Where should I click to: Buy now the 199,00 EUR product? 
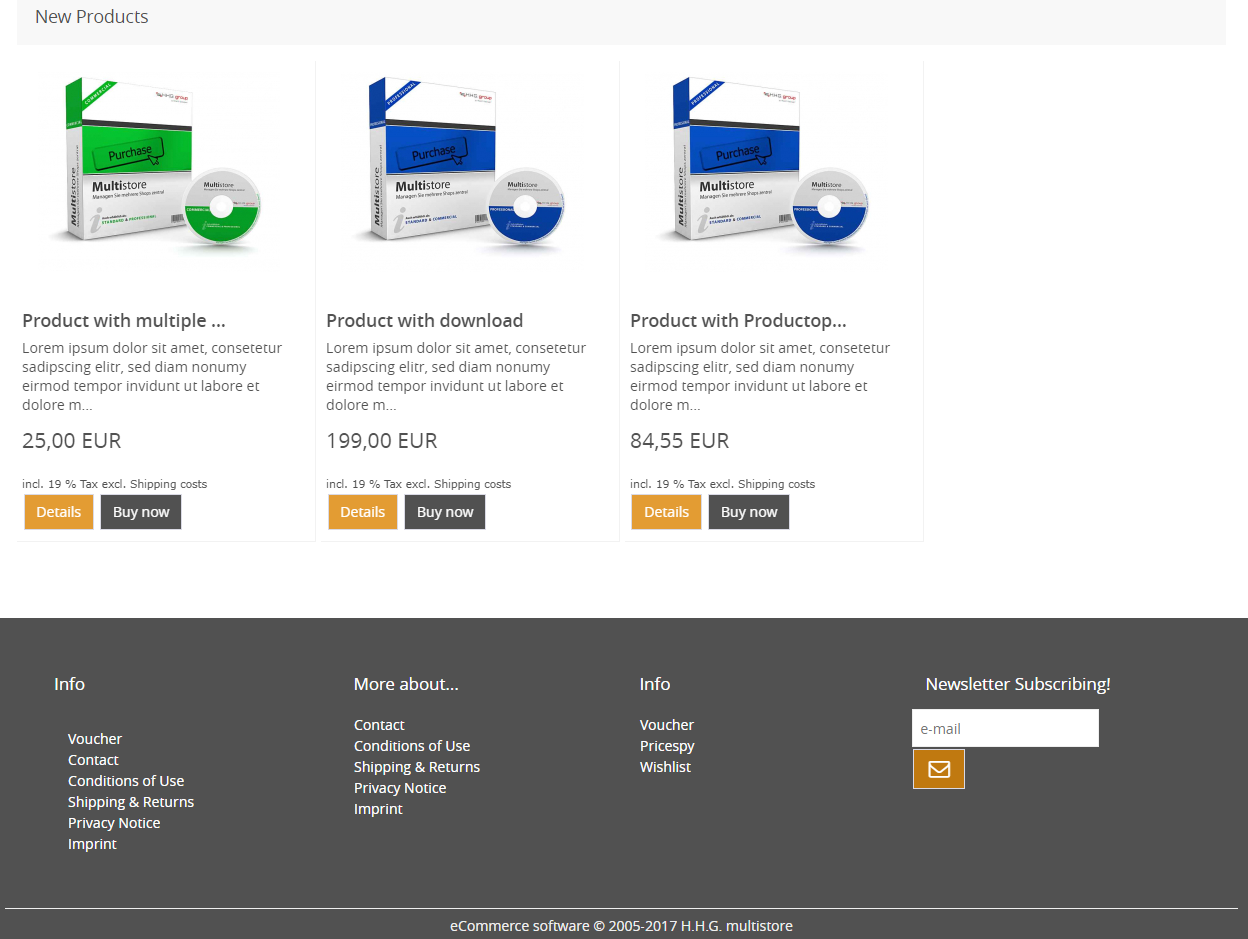point(445,512)
